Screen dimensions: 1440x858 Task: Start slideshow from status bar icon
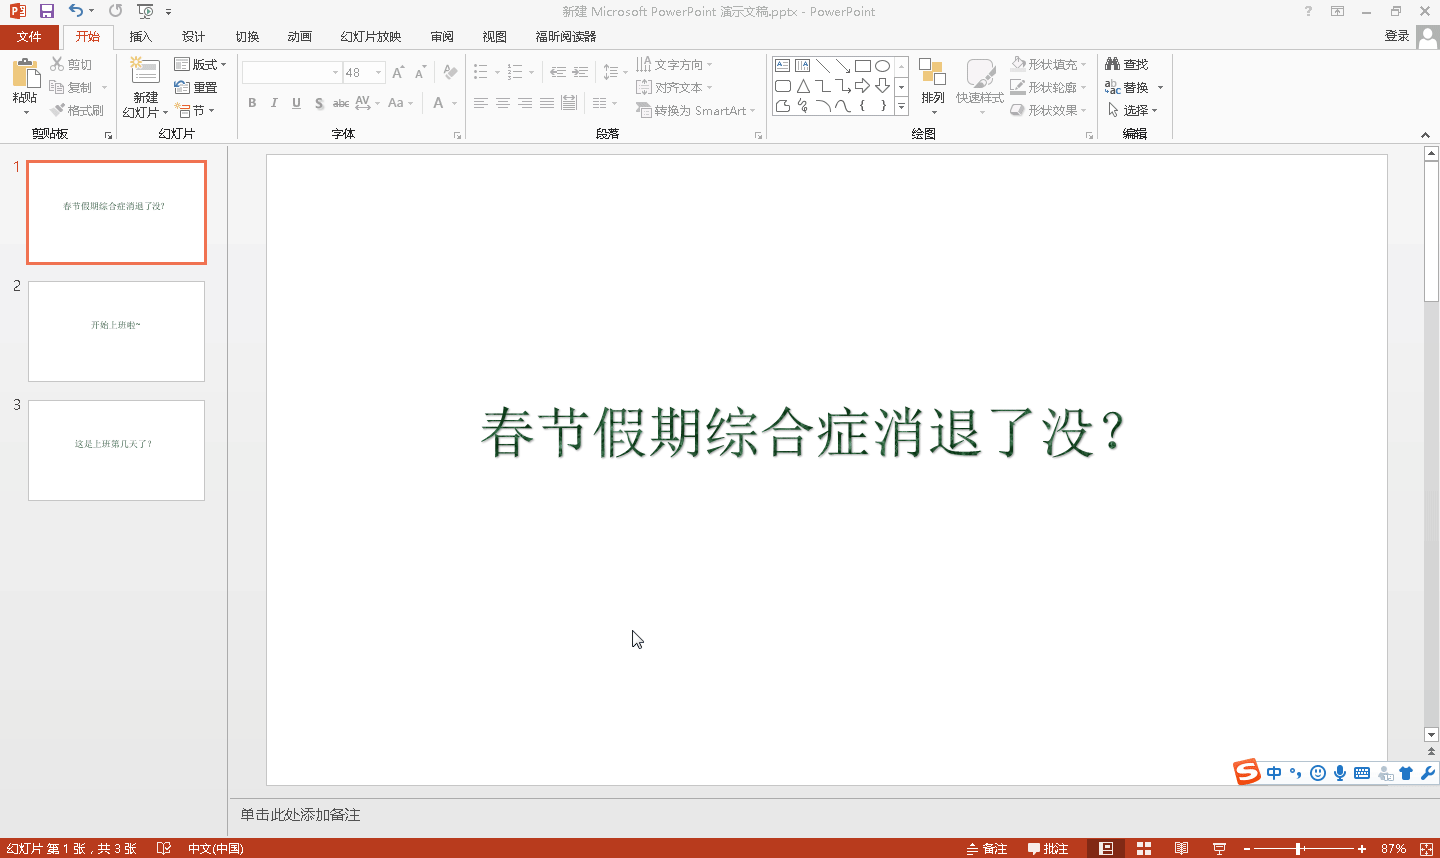[1219, 848]
